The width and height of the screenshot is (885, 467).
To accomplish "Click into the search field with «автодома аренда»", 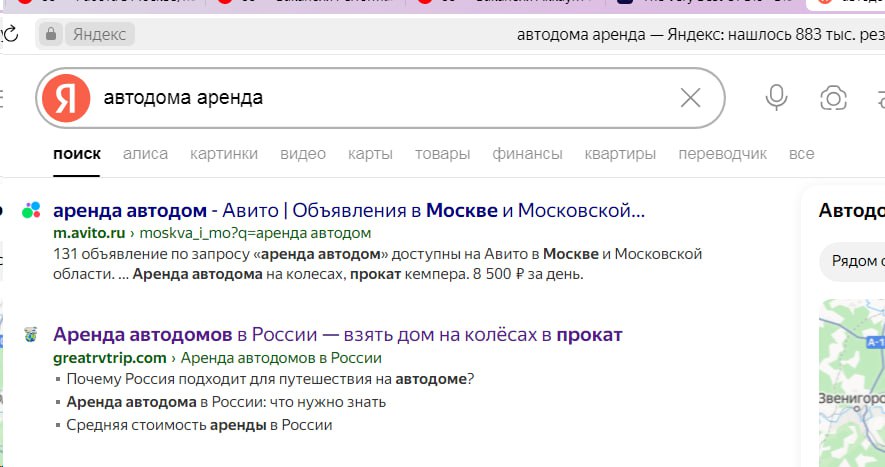I will 380,98.
